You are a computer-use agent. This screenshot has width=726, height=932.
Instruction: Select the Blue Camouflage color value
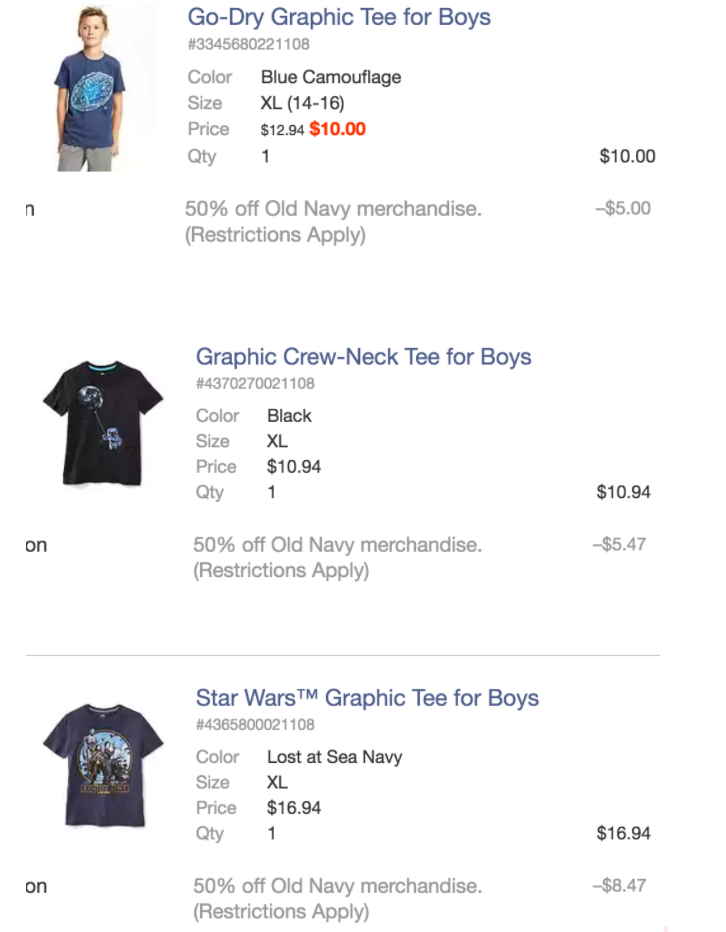(x=330, y=77)
